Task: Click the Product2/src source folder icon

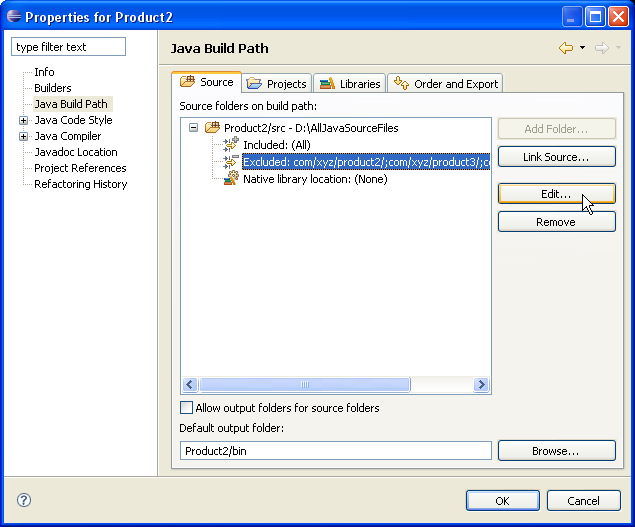Action: coord(212,128)
